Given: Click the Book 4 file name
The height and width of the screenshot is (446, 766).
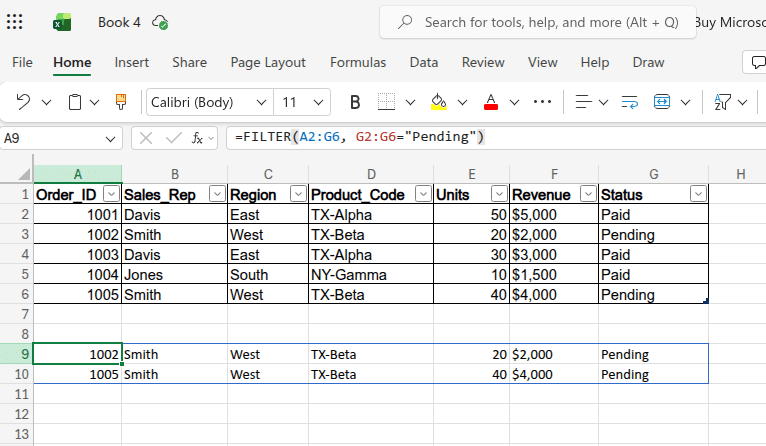Looking at the screenshot, I should tap(119, 22).
